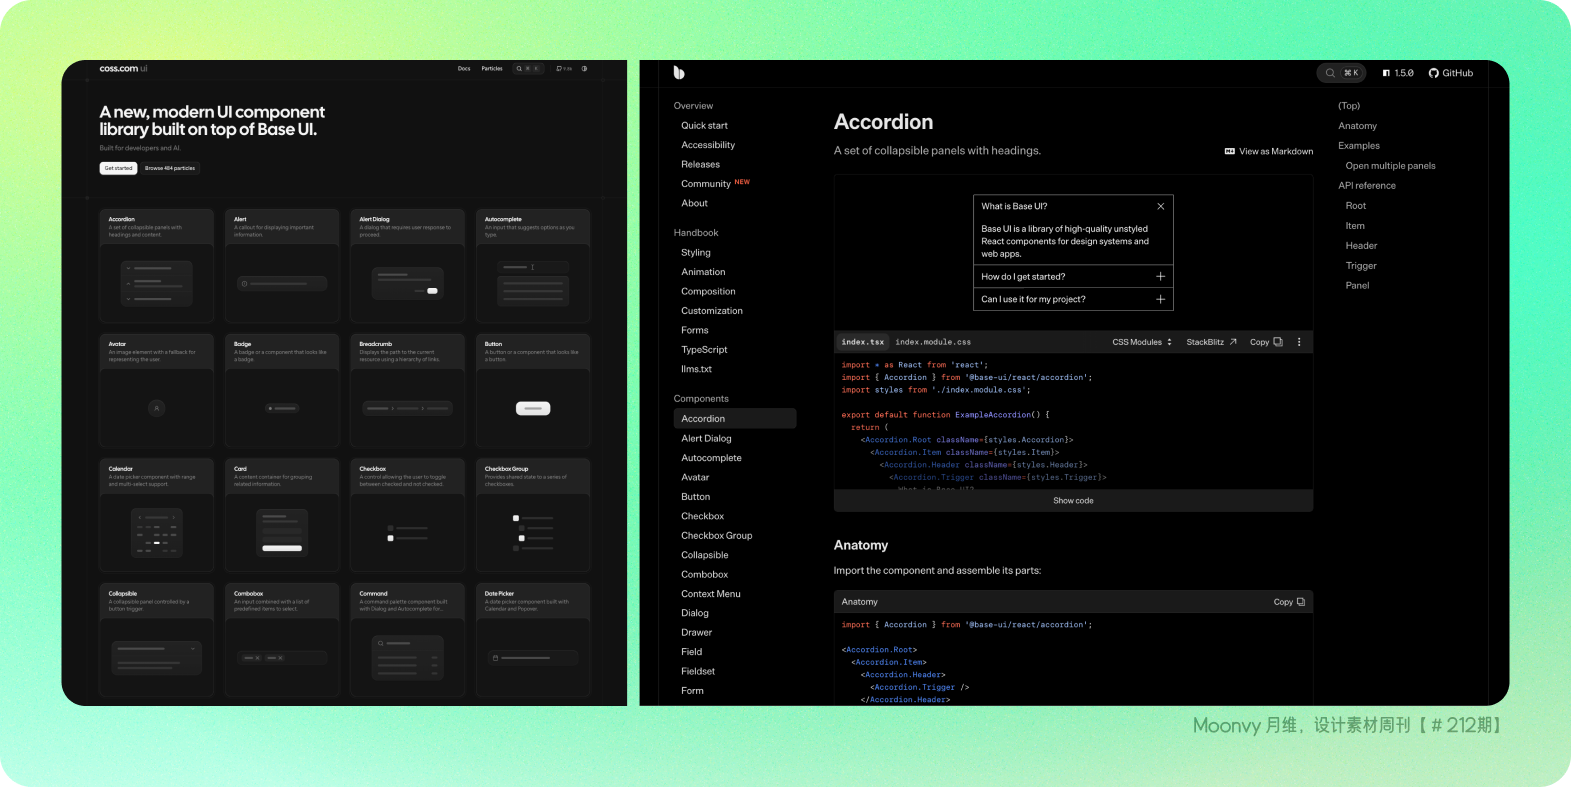Click the search icon in the Command card
Viewport: 1571px width, 787px height.
pos(381,643)
